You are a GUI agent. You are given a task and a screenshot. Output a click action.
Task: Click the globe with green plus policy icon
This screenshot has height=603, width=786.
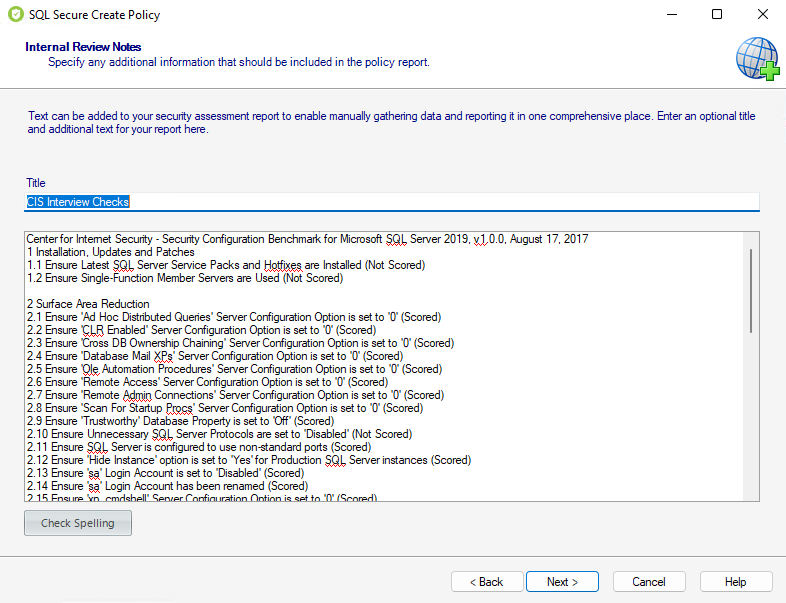tap(757, 57)
